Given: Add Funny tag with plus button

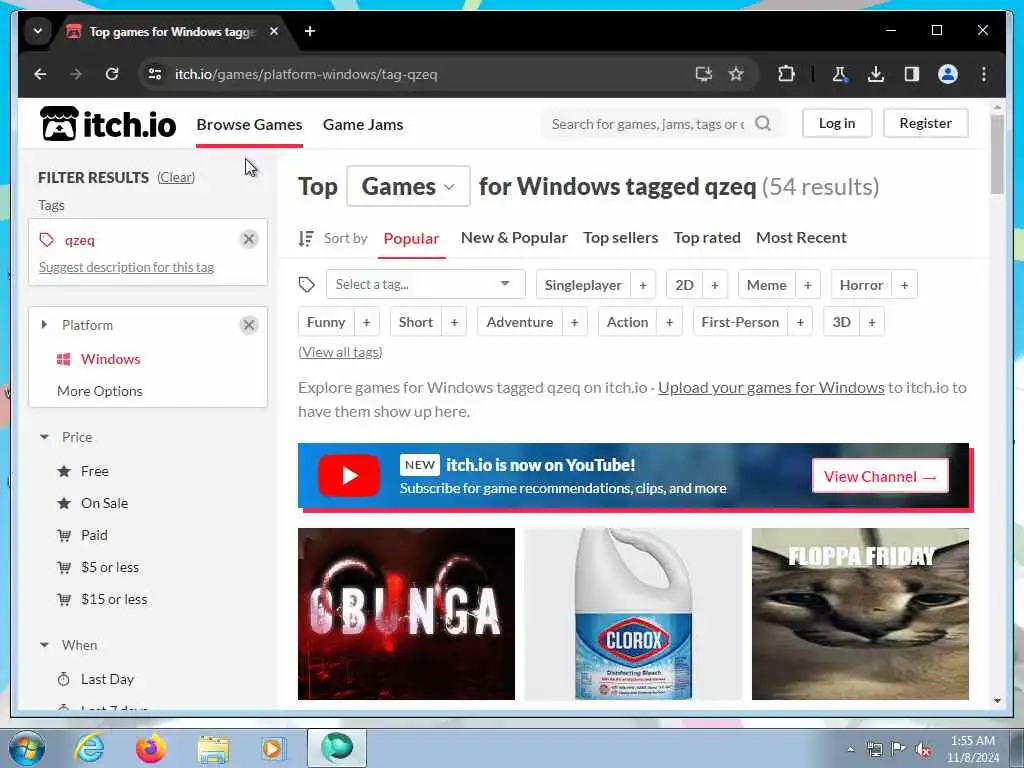Looking at the screenshot, I should click(x=366, y=322).
